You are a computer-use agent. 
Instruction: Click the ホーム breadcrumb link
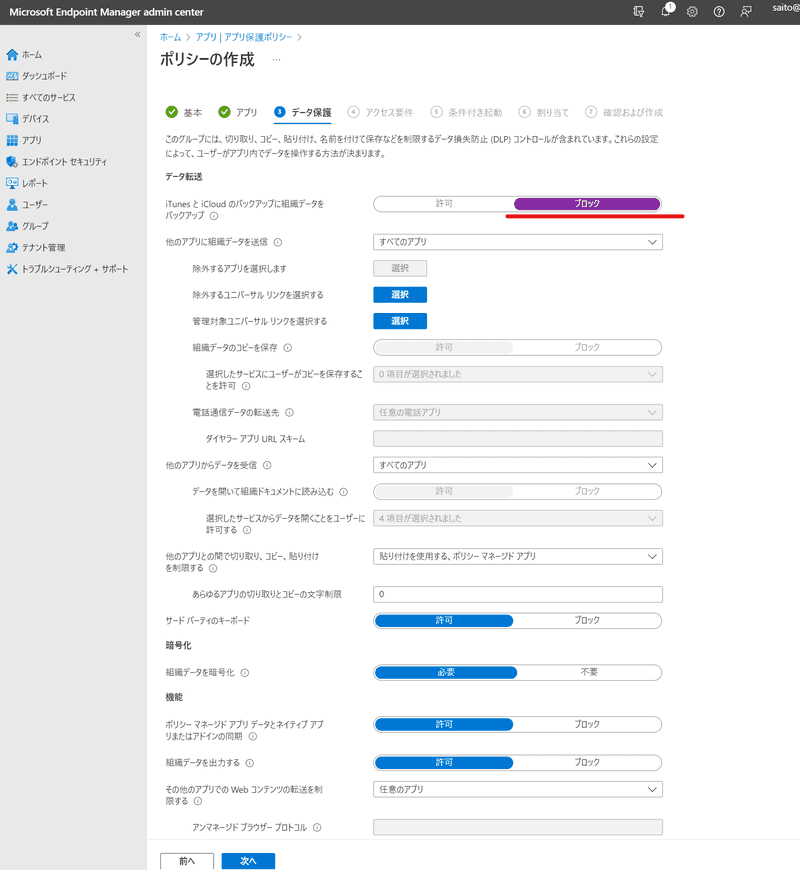pyautogui.click(x=170, y=36)
